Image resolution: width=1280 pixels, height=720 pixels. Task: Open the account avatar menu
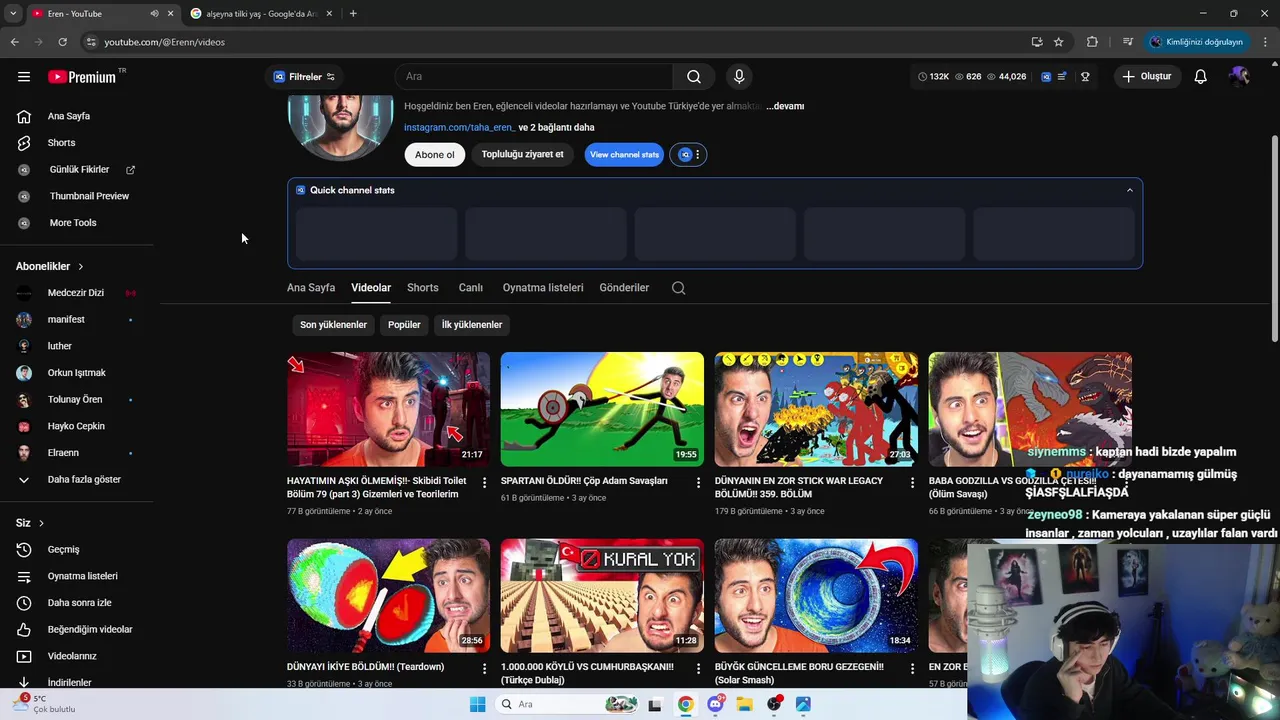coord(1239,77)
